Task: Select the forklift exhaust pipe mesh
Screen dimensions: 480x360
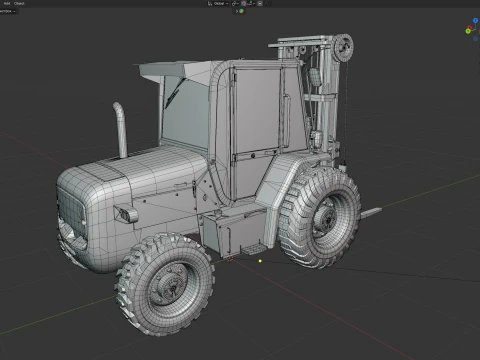Action: [x=120, y=130]
